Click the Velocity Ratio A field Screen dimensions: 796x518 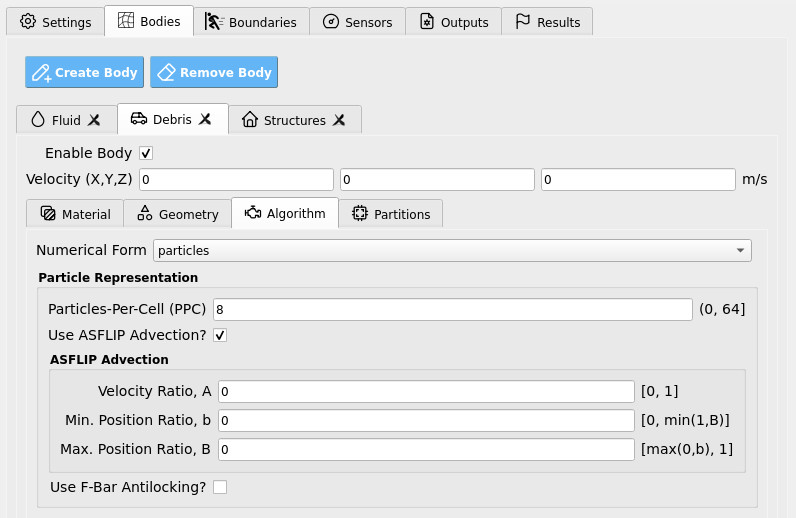pyautogui.click(x=426, y=391)
